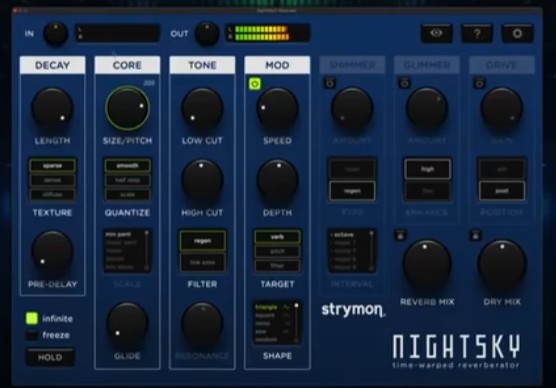Set Glimmer Enhance to low
Image resolution: width=556 pixels, height=388 pixels.
[x=427, y=191]
